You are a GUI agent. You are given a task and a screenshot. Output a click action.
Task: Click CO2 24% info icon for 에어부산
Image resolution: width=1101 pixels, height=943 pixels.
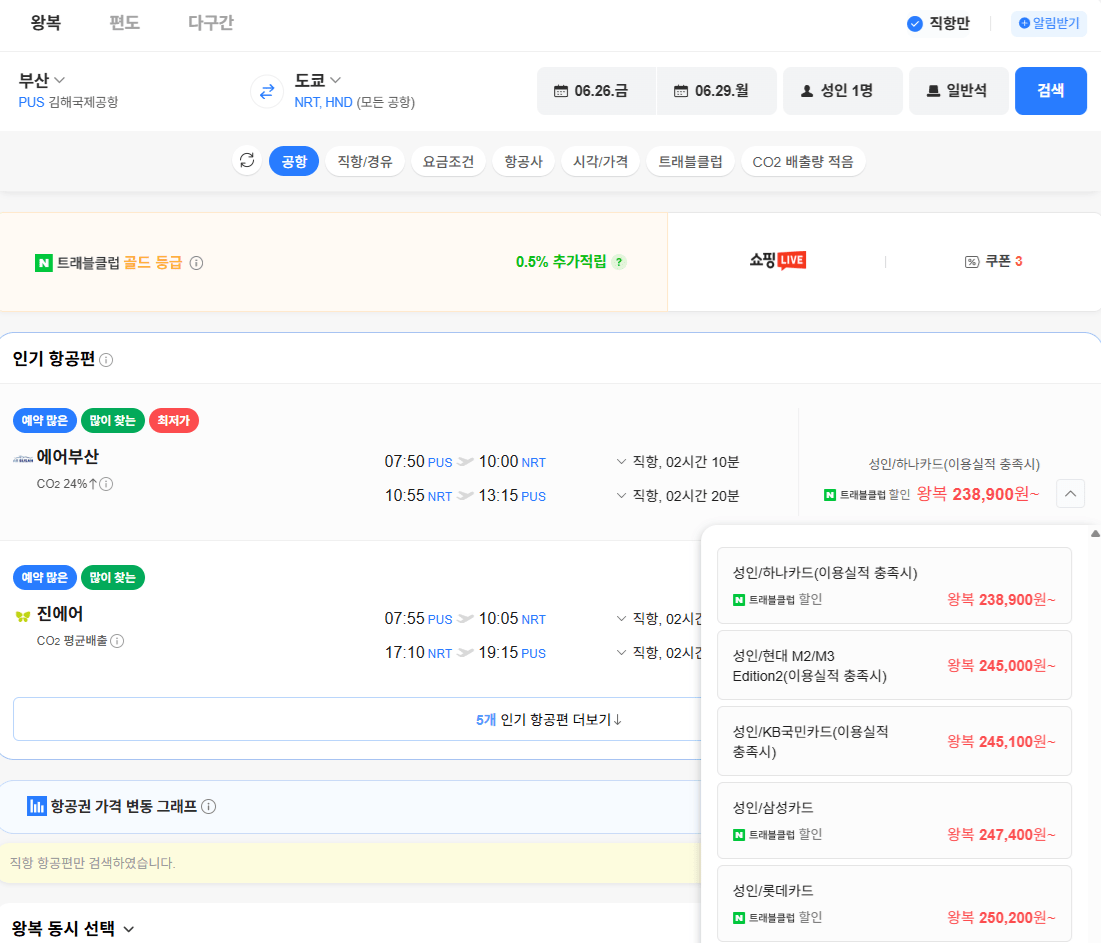(106, 484)
